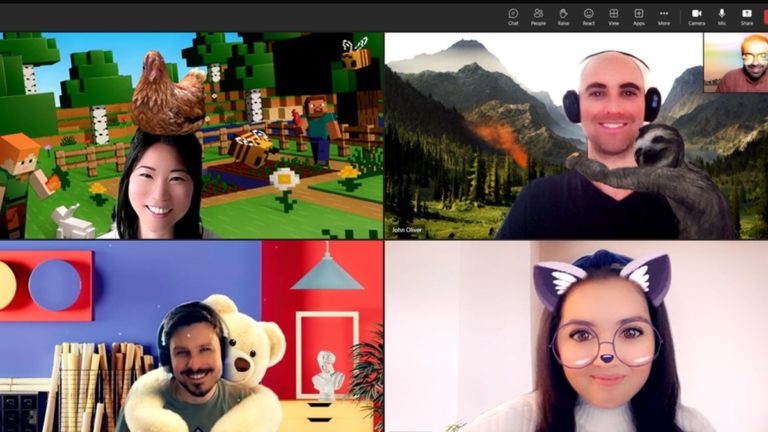Click the John Oliver name label
This screenshot has height=432, width=768.
(407, 230)
